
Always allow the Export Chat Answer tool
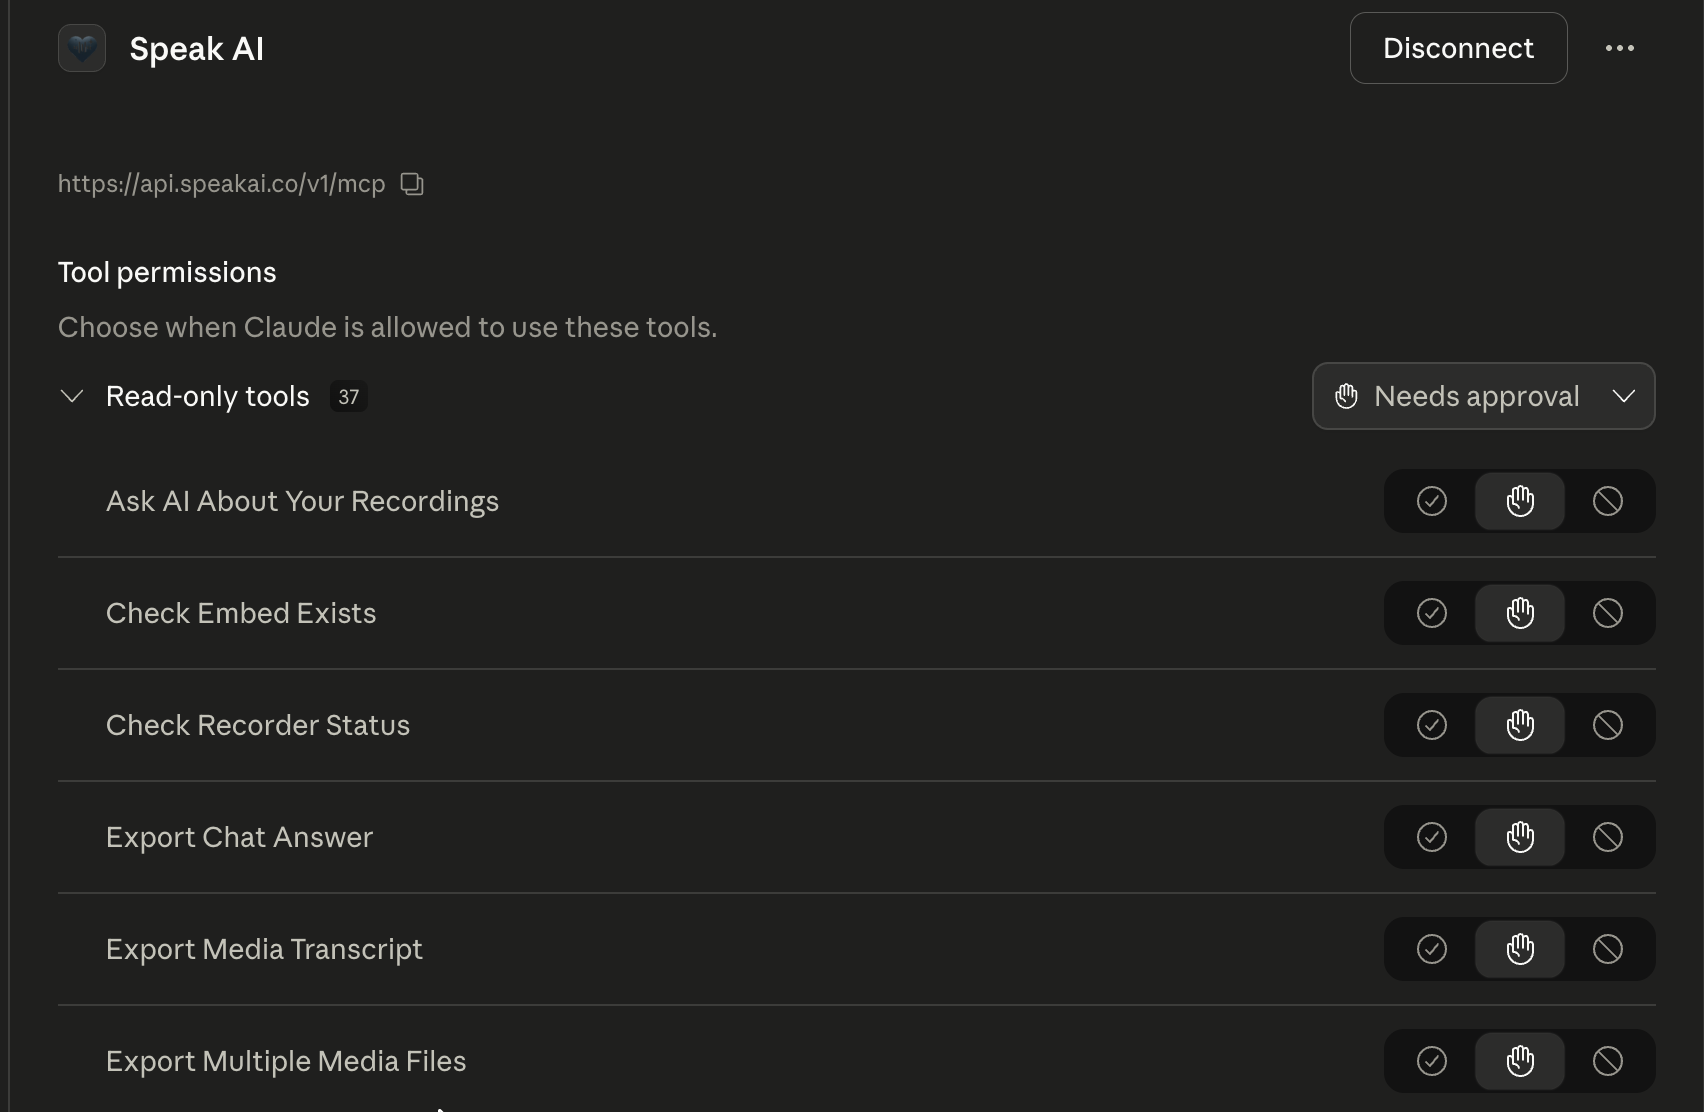coord(1432,837)
